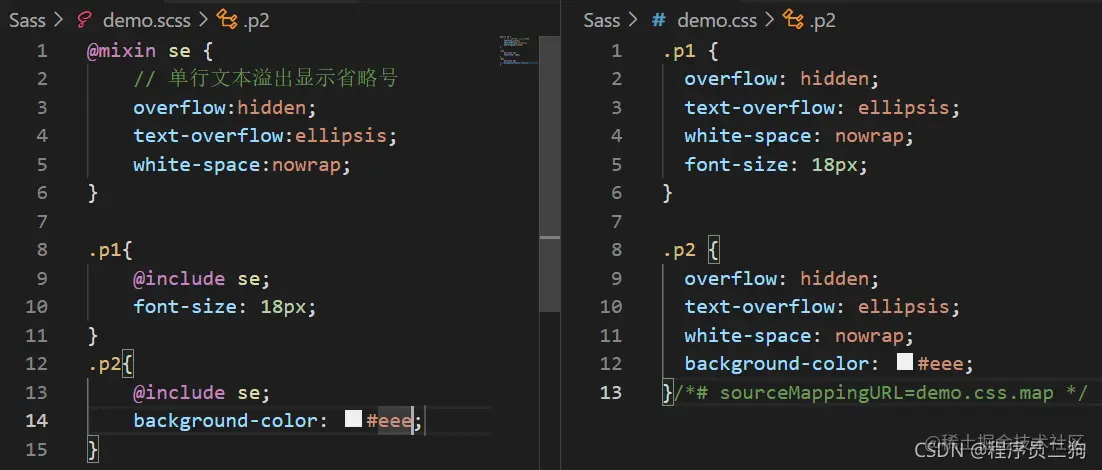Viewport: 1102px width, 470px height.
Task: Click line number 14 in demo.scss
Action: pos(37,420)
